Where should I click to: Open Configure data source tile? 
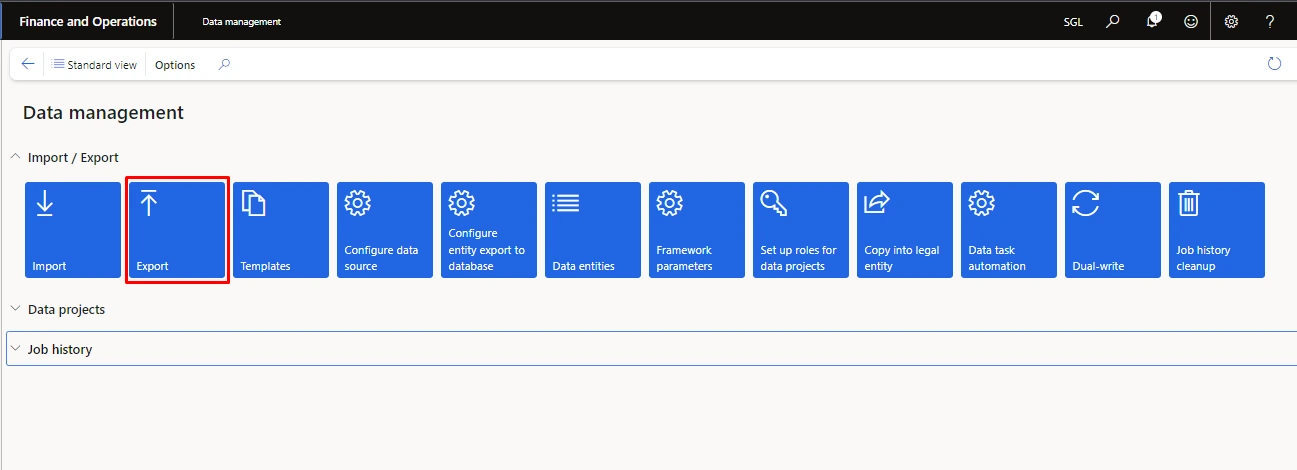click(x=385, y=230)
